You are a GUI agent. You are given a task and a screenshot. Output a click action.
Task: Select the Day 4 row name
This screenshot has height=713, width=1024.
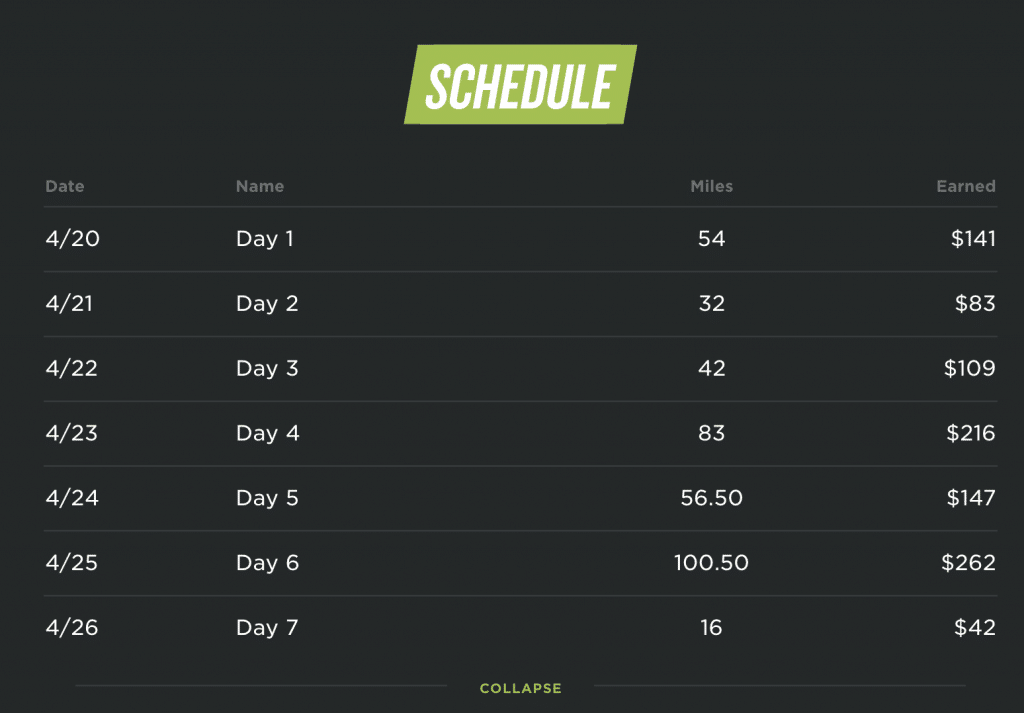(x=267, y=434)
